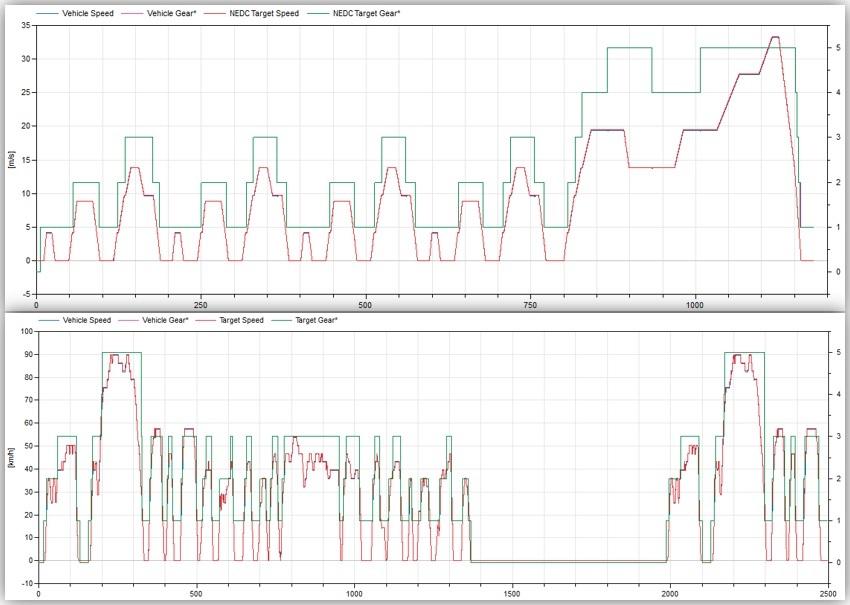Screen dimensions: 850x605
Task: Click tick label 70 on km/h axis
Action: [x=28, y=400]
